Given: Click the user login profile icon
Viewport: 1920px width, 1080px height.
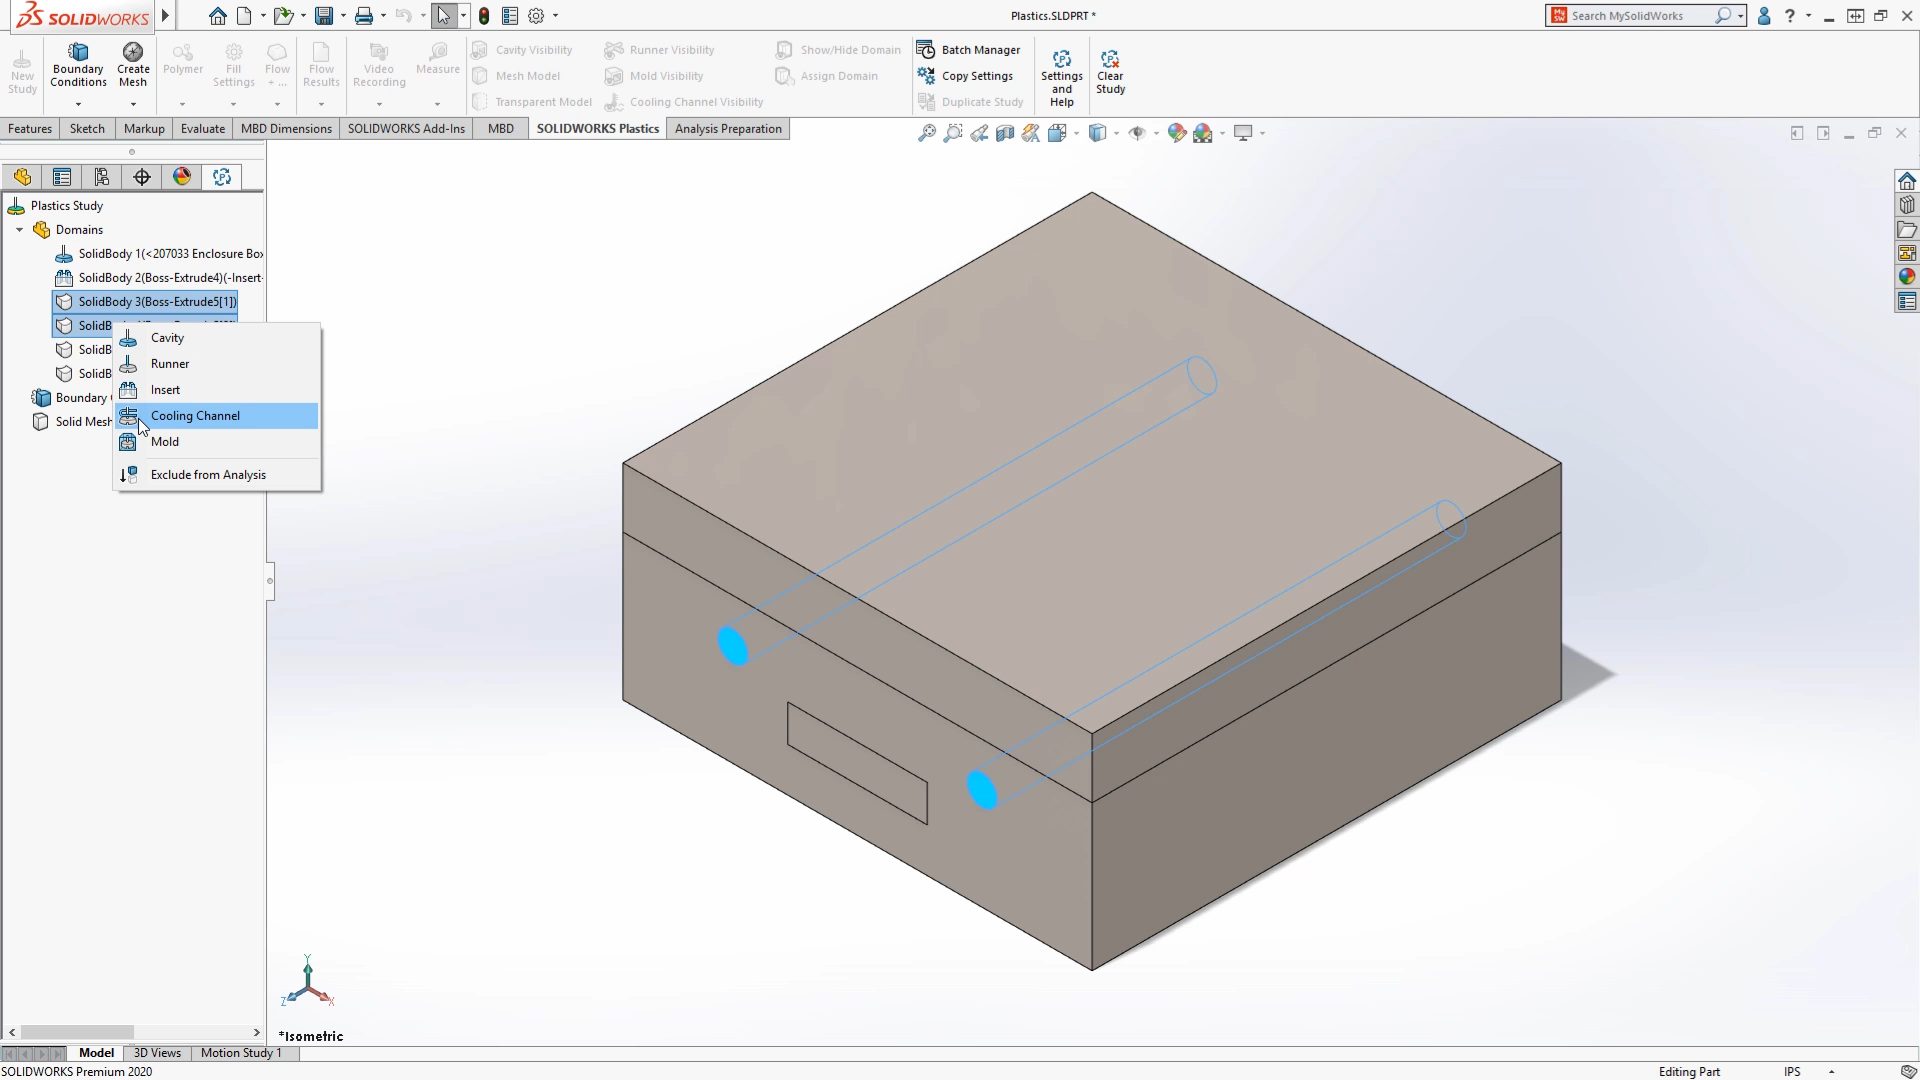Looking at the screenshot, I should pos(1764,16).
